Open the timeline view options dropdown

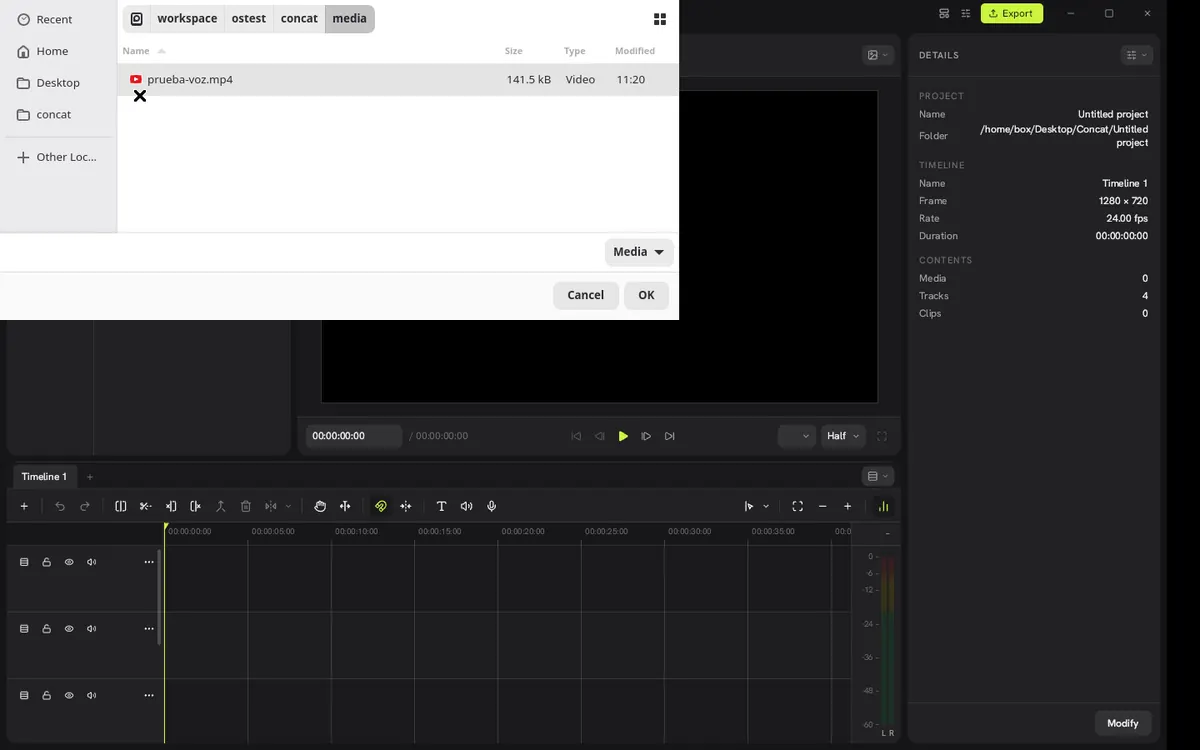coord(878,476)
